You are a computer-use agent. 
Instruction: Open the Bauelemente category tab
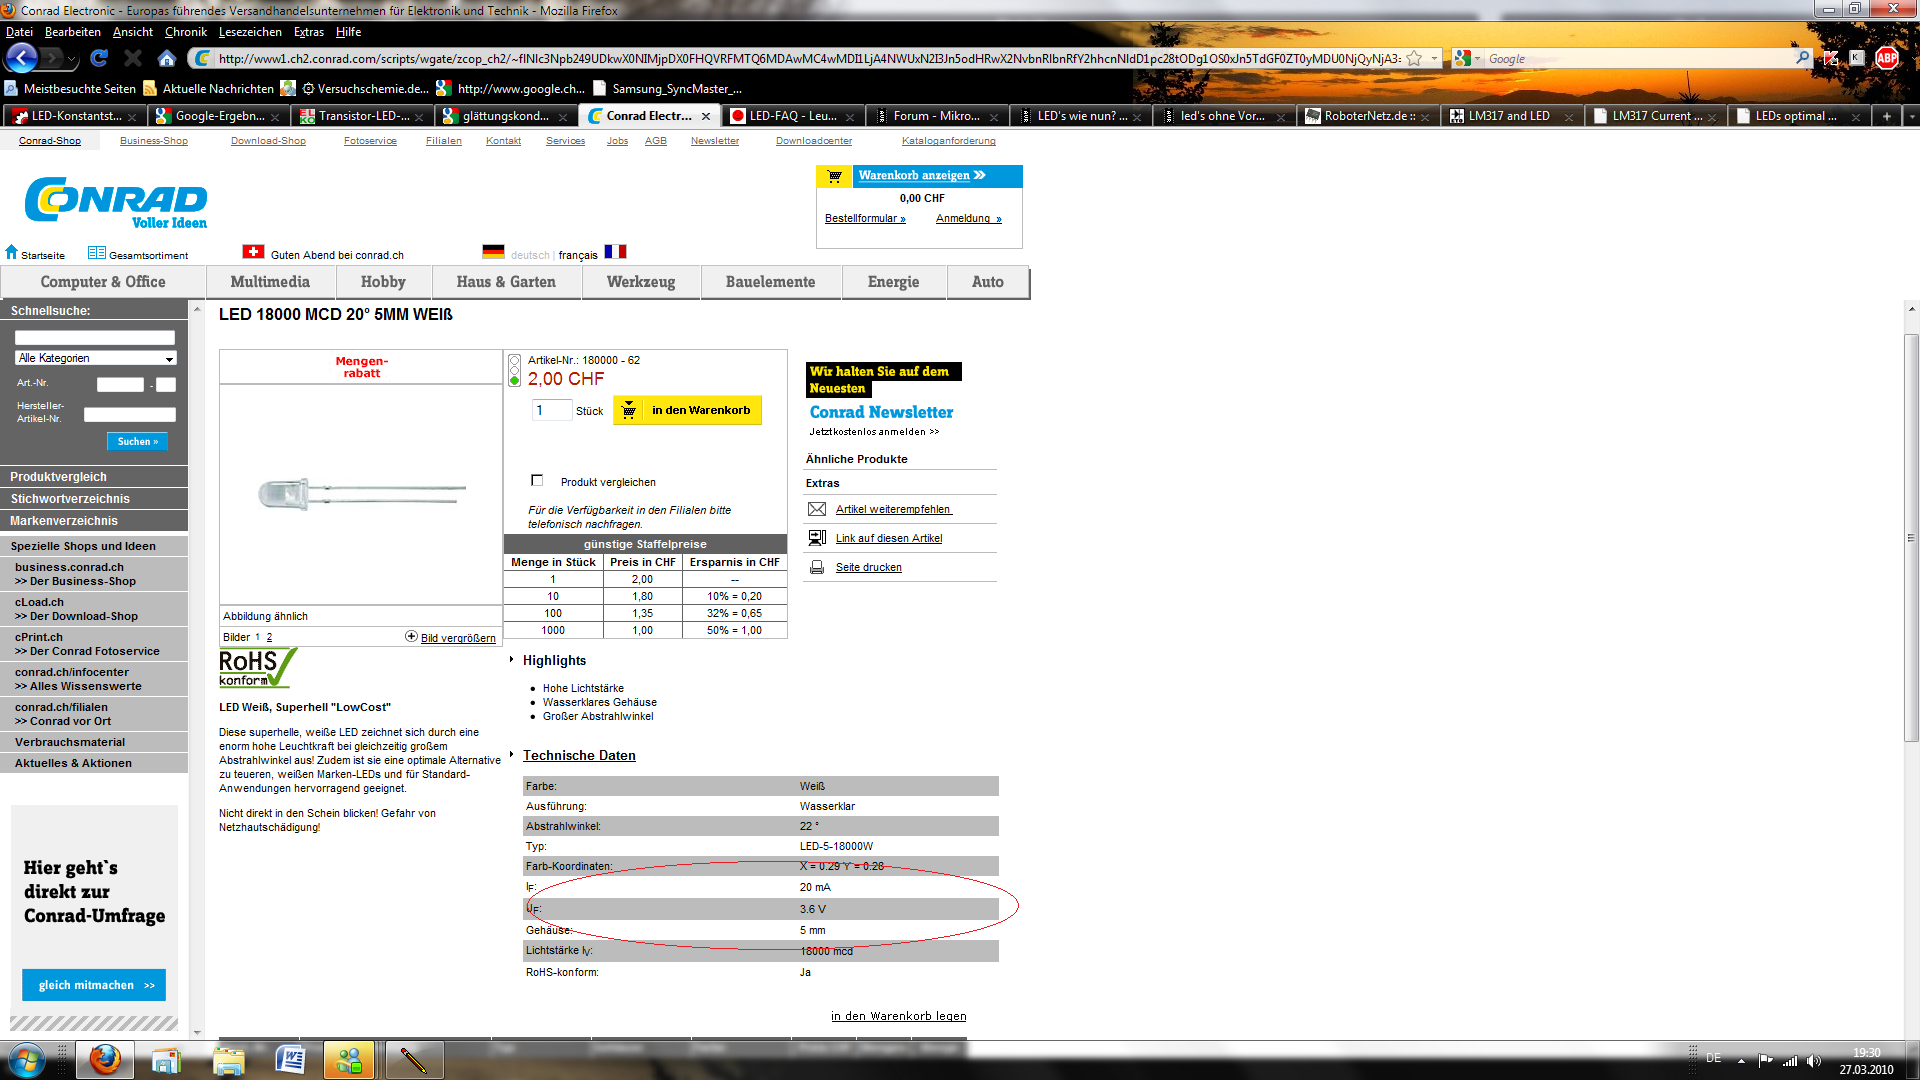770,282
